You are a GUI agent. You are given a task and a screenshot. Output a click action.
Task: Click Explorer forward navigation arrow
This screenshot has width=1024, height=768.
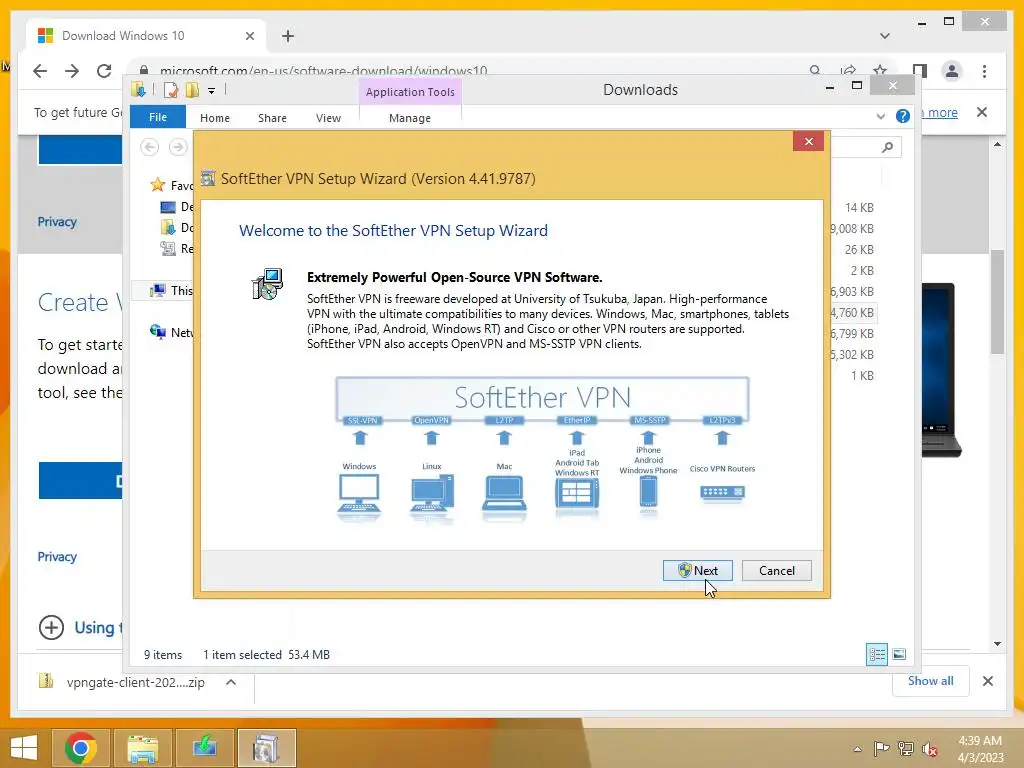178,147
